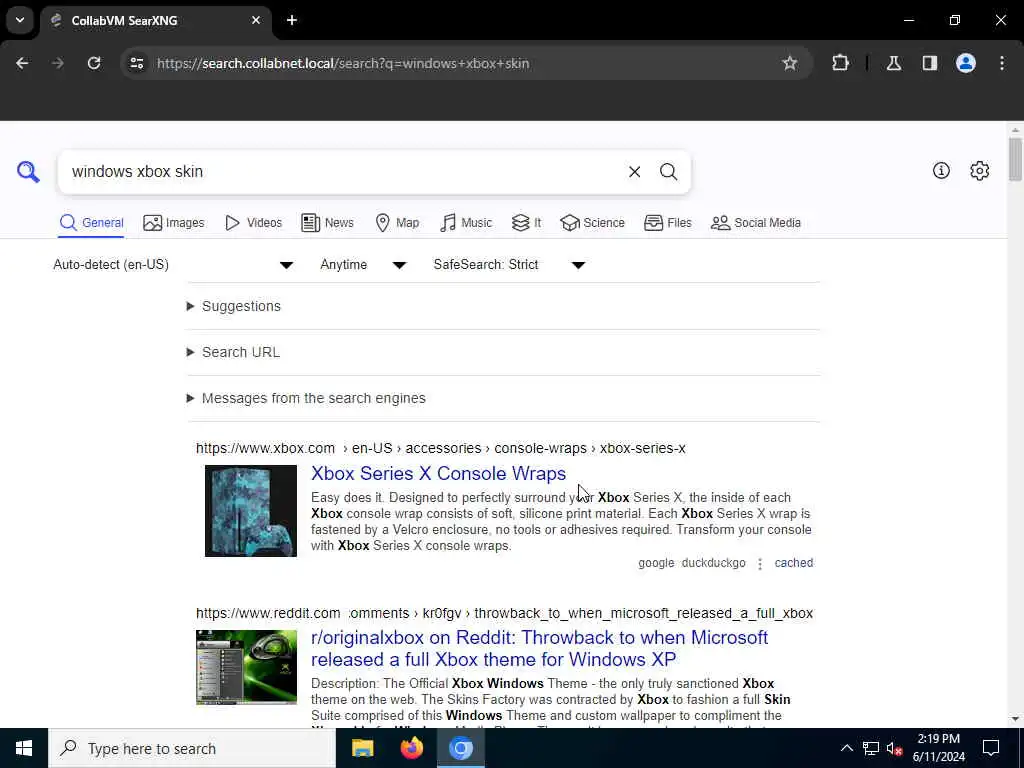Screen dimensions: 1024x768
Task: Show hidden system tray icons
Action: [x=846, y=748]
